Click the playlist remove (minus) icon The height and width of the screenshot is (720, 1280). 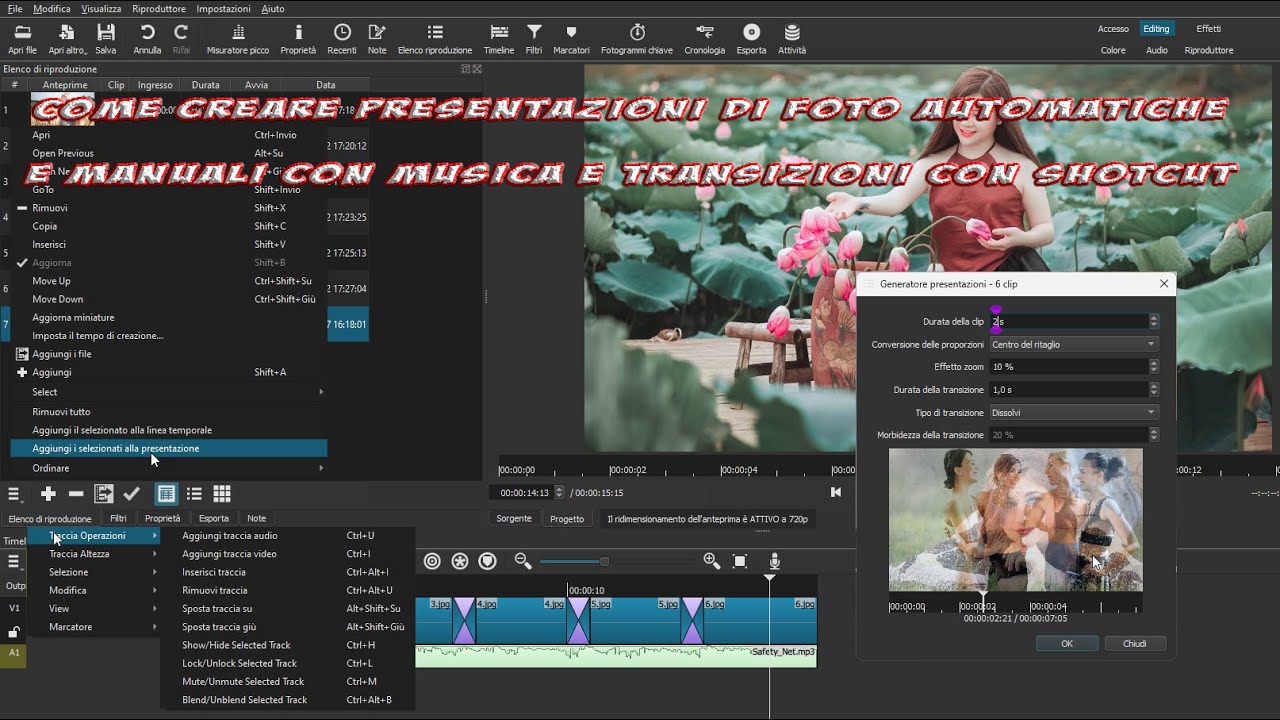(x=76, y=494)
